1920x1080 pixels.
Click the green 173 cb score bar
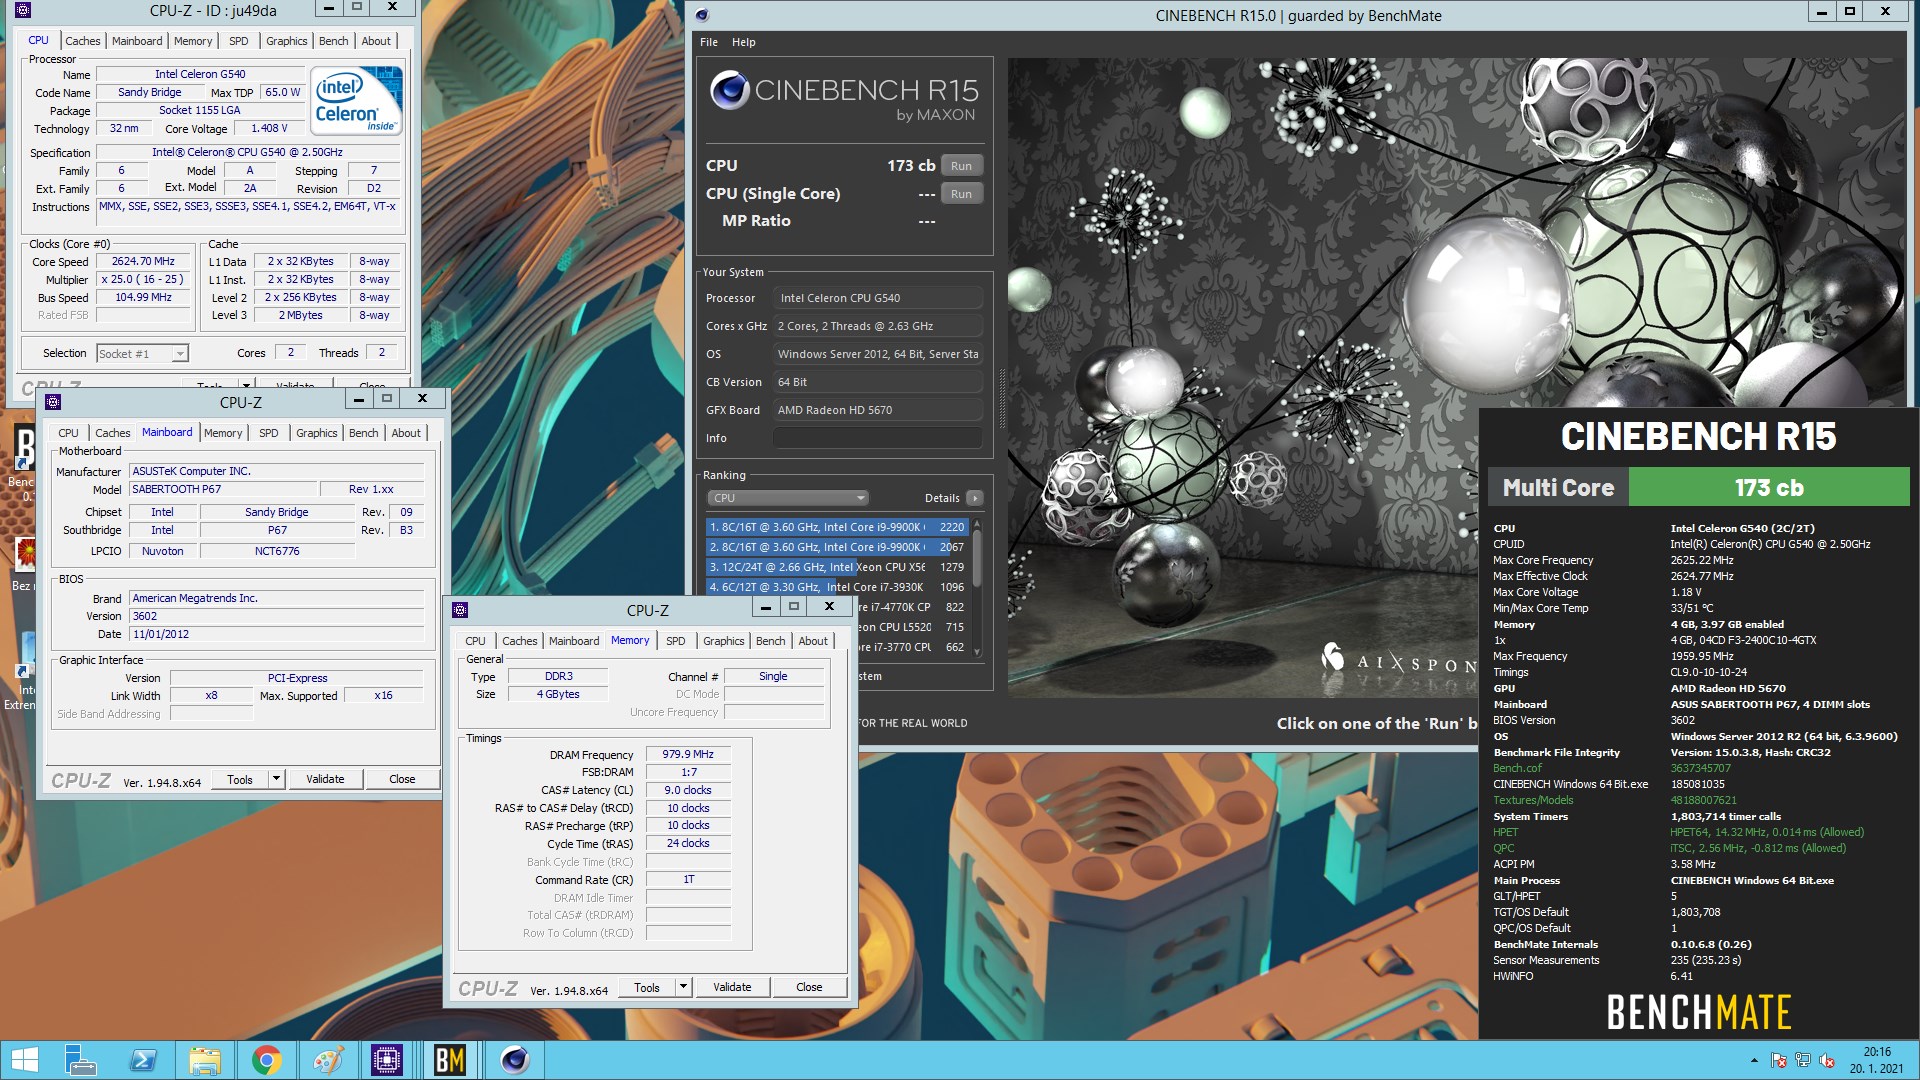(x=1768, y=487)
